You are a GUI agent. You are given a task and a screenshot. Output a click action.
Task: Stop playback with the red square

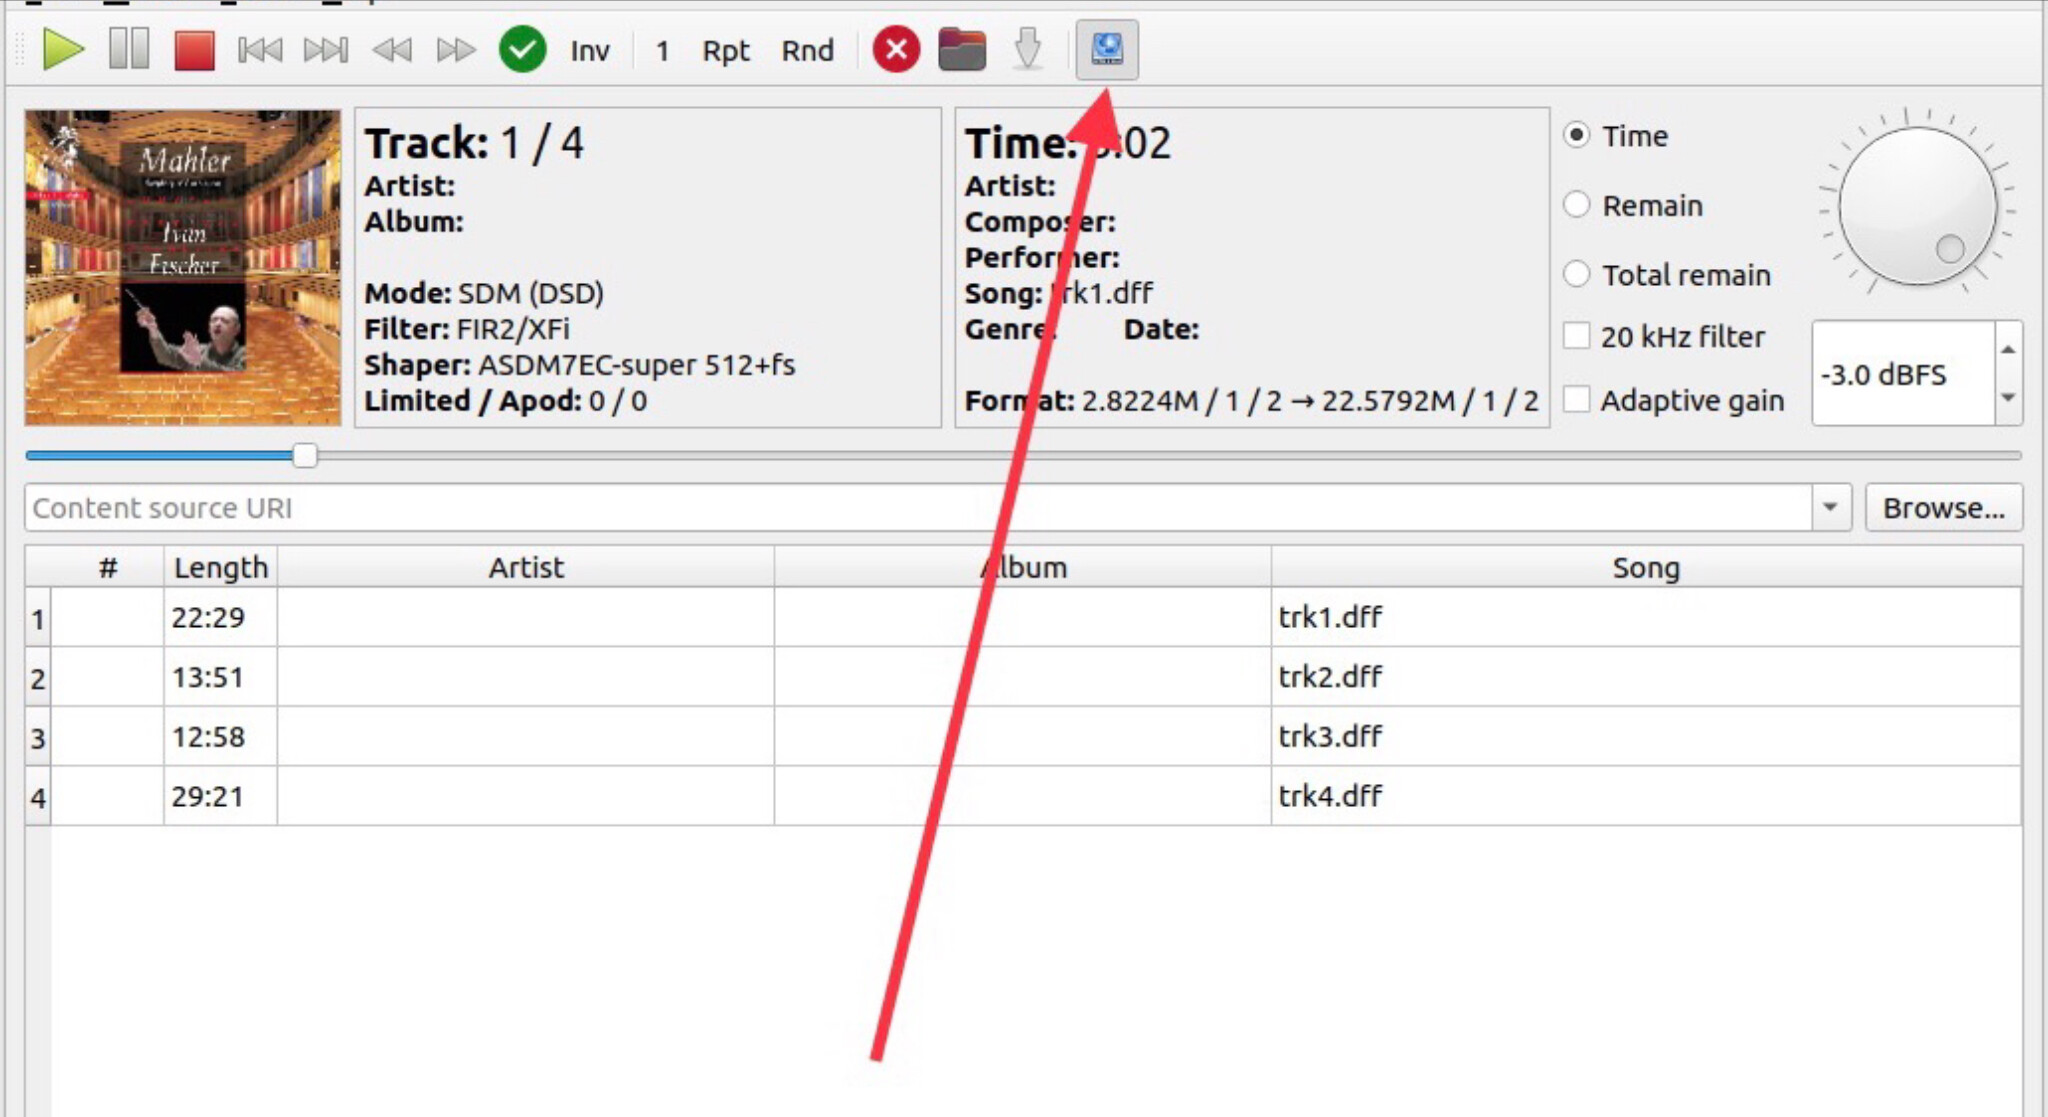(194, 50)
